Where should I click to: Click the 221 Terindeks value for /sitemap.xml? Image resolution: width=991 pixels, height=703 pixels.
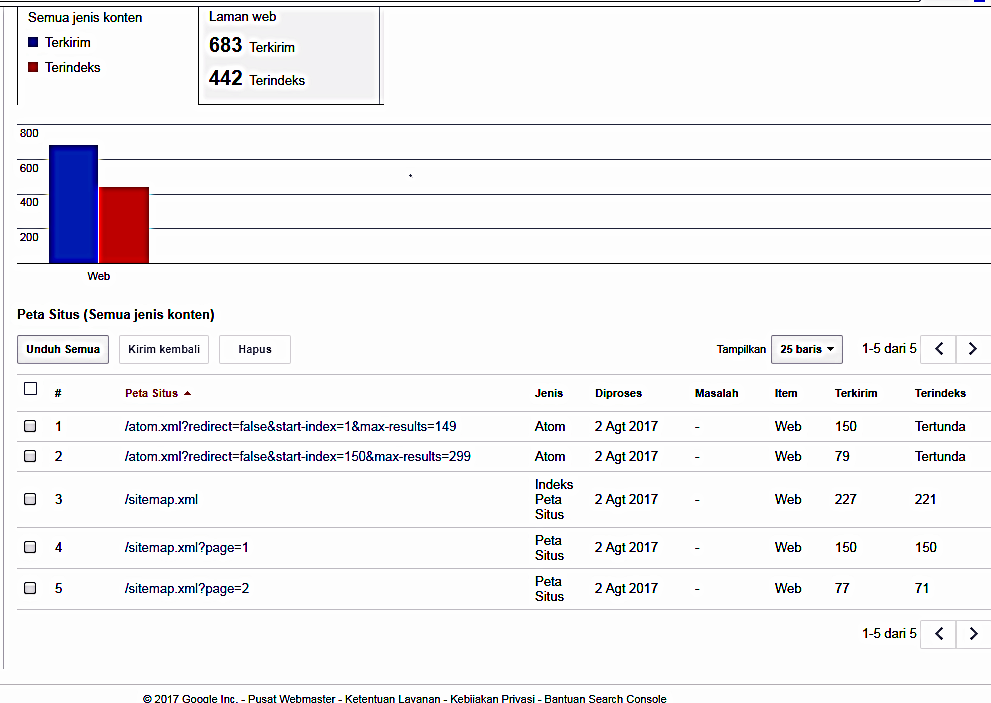[925, 499]
